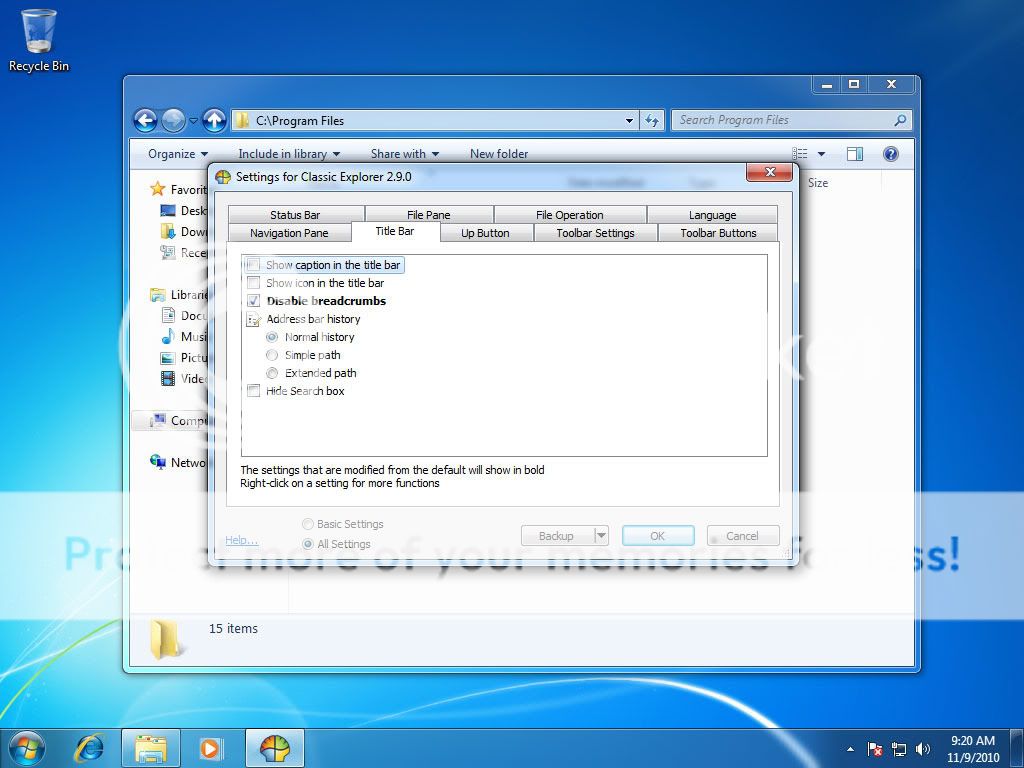Click the Up arrow navigation icon
The image size is (1024, 768).
click(214, 120)
